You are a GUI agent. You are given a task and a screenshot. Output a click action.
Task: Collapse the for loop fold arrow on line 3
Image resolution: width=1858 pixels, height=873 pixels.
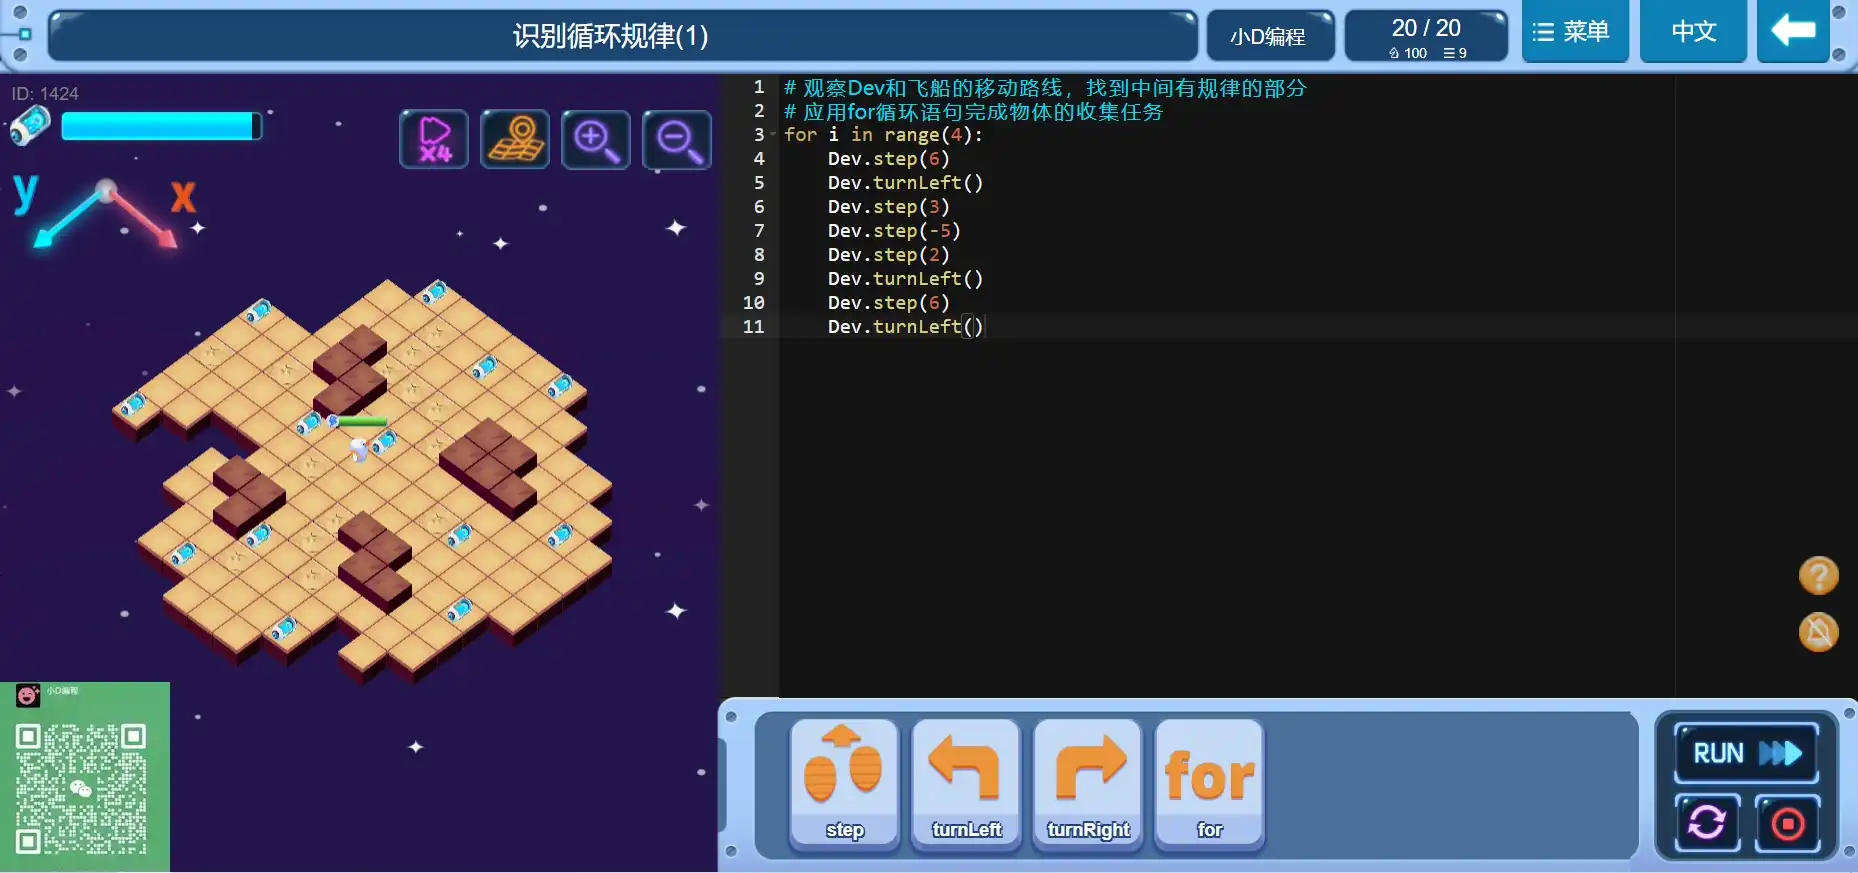(773, 135)
